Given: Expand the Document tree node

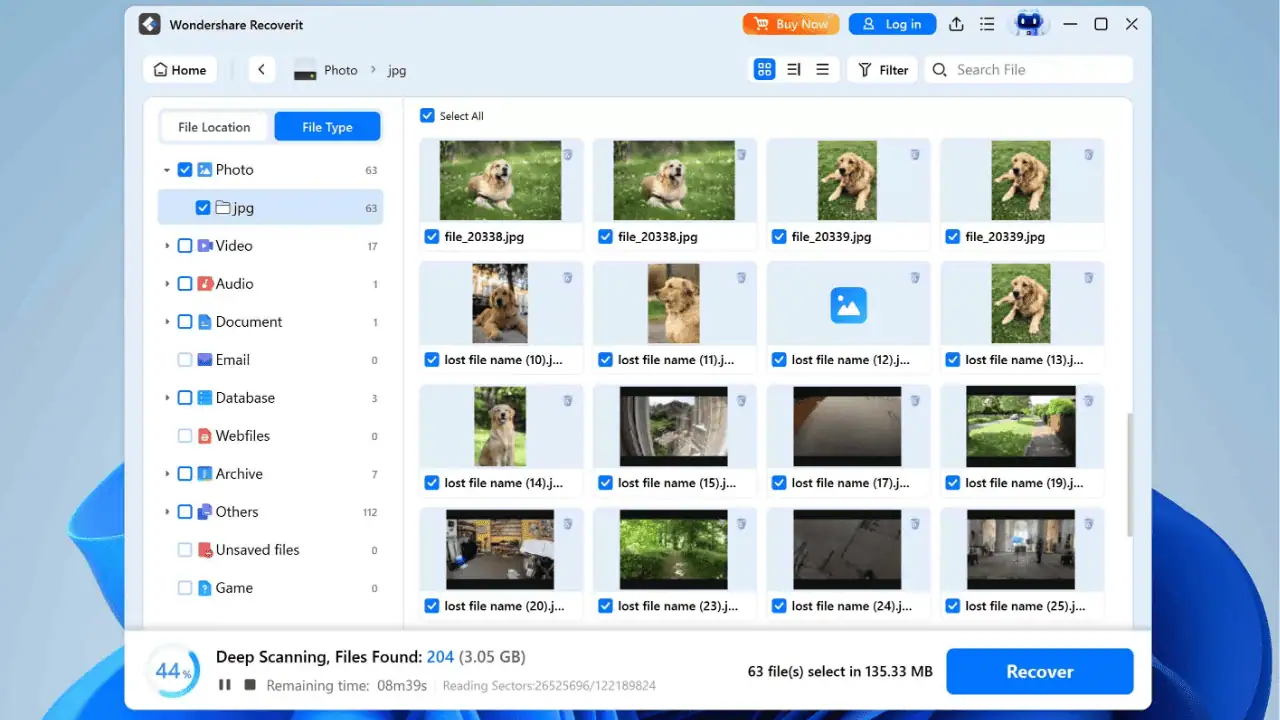Looking at the screenshot, I should [x=167, y=322].
